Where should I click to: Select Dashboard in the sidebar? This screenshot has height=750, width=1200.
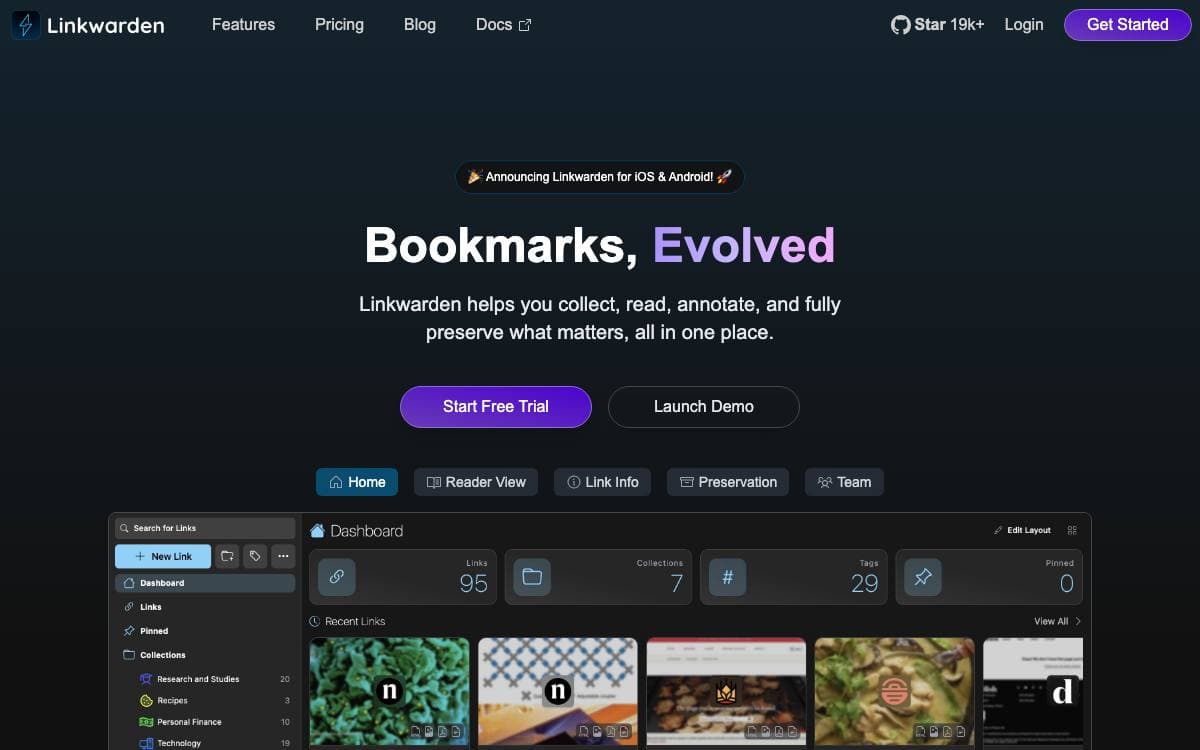tap(205, 583)
